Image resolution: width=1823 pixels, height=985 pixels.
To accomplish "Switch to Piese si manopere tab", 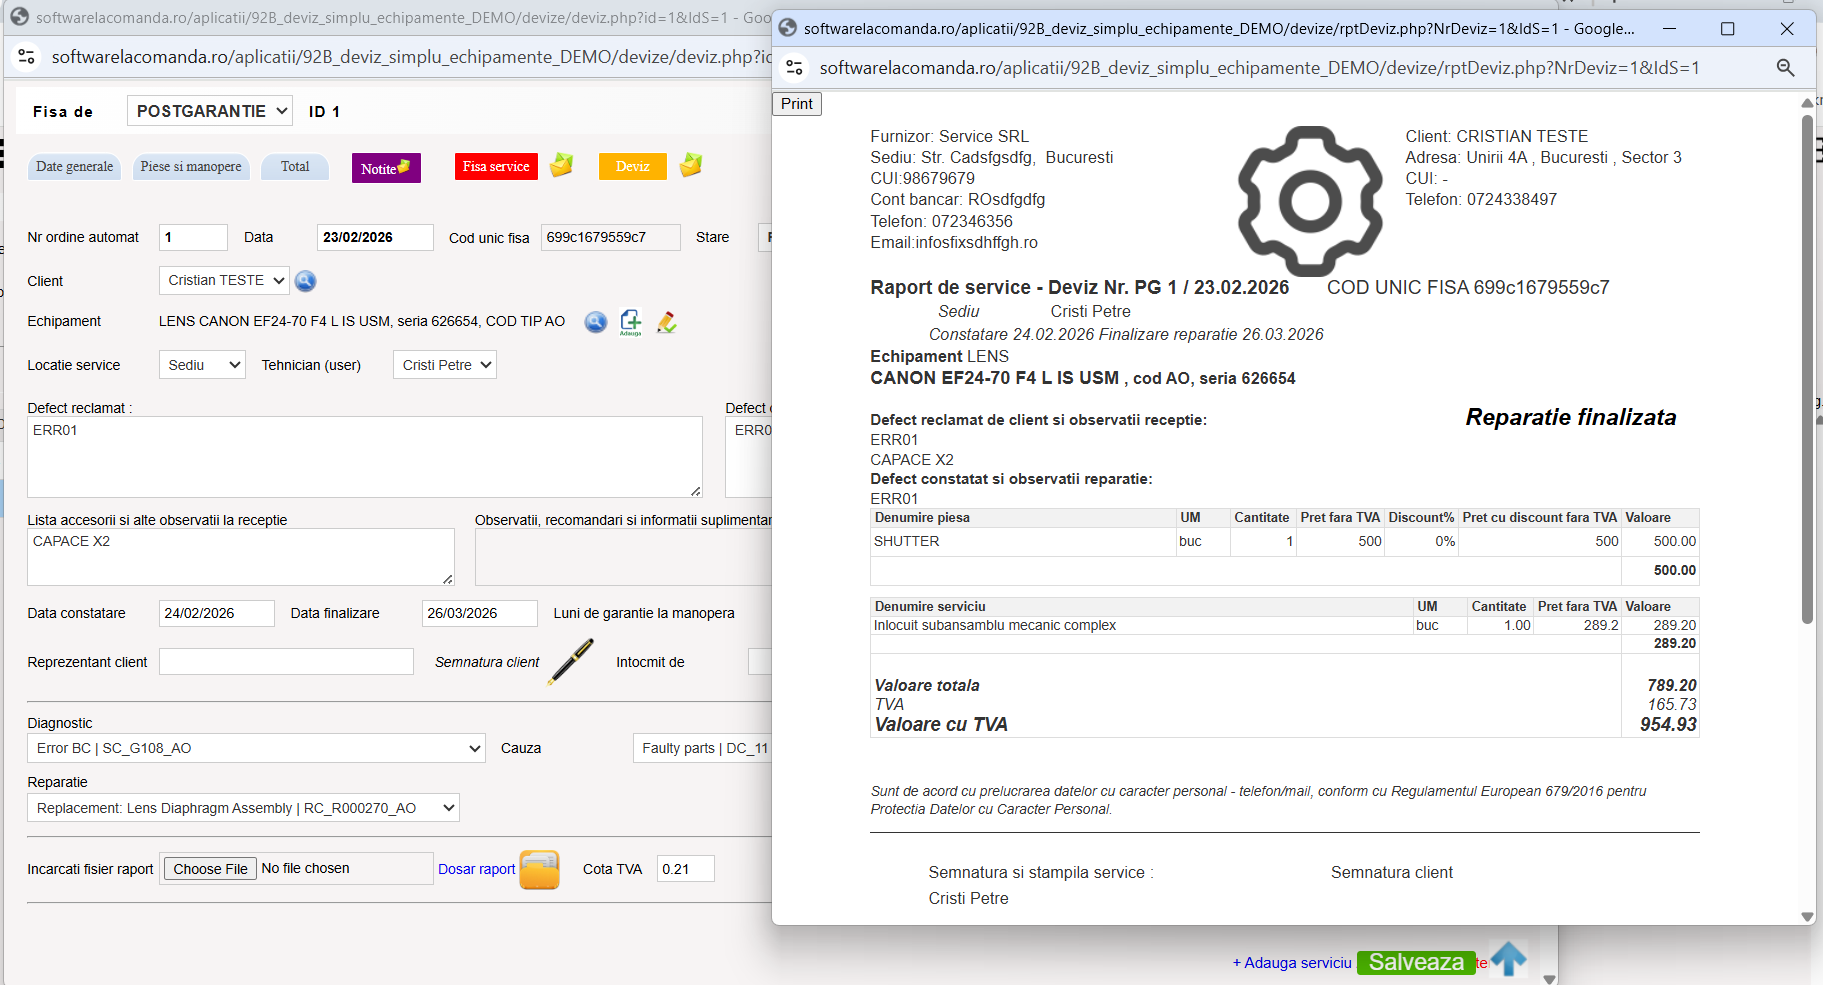I will [x=191, y=167].
